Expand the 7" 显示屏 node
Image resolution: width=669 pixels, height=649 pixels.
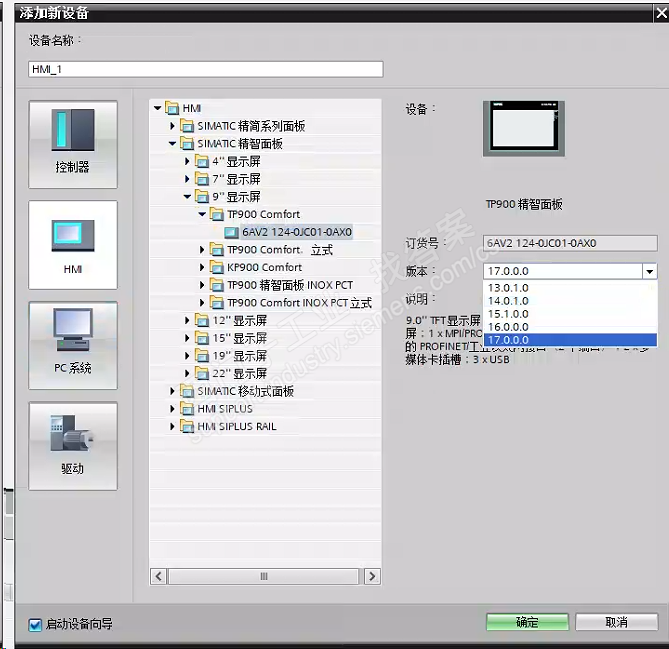tap(187, 179)
